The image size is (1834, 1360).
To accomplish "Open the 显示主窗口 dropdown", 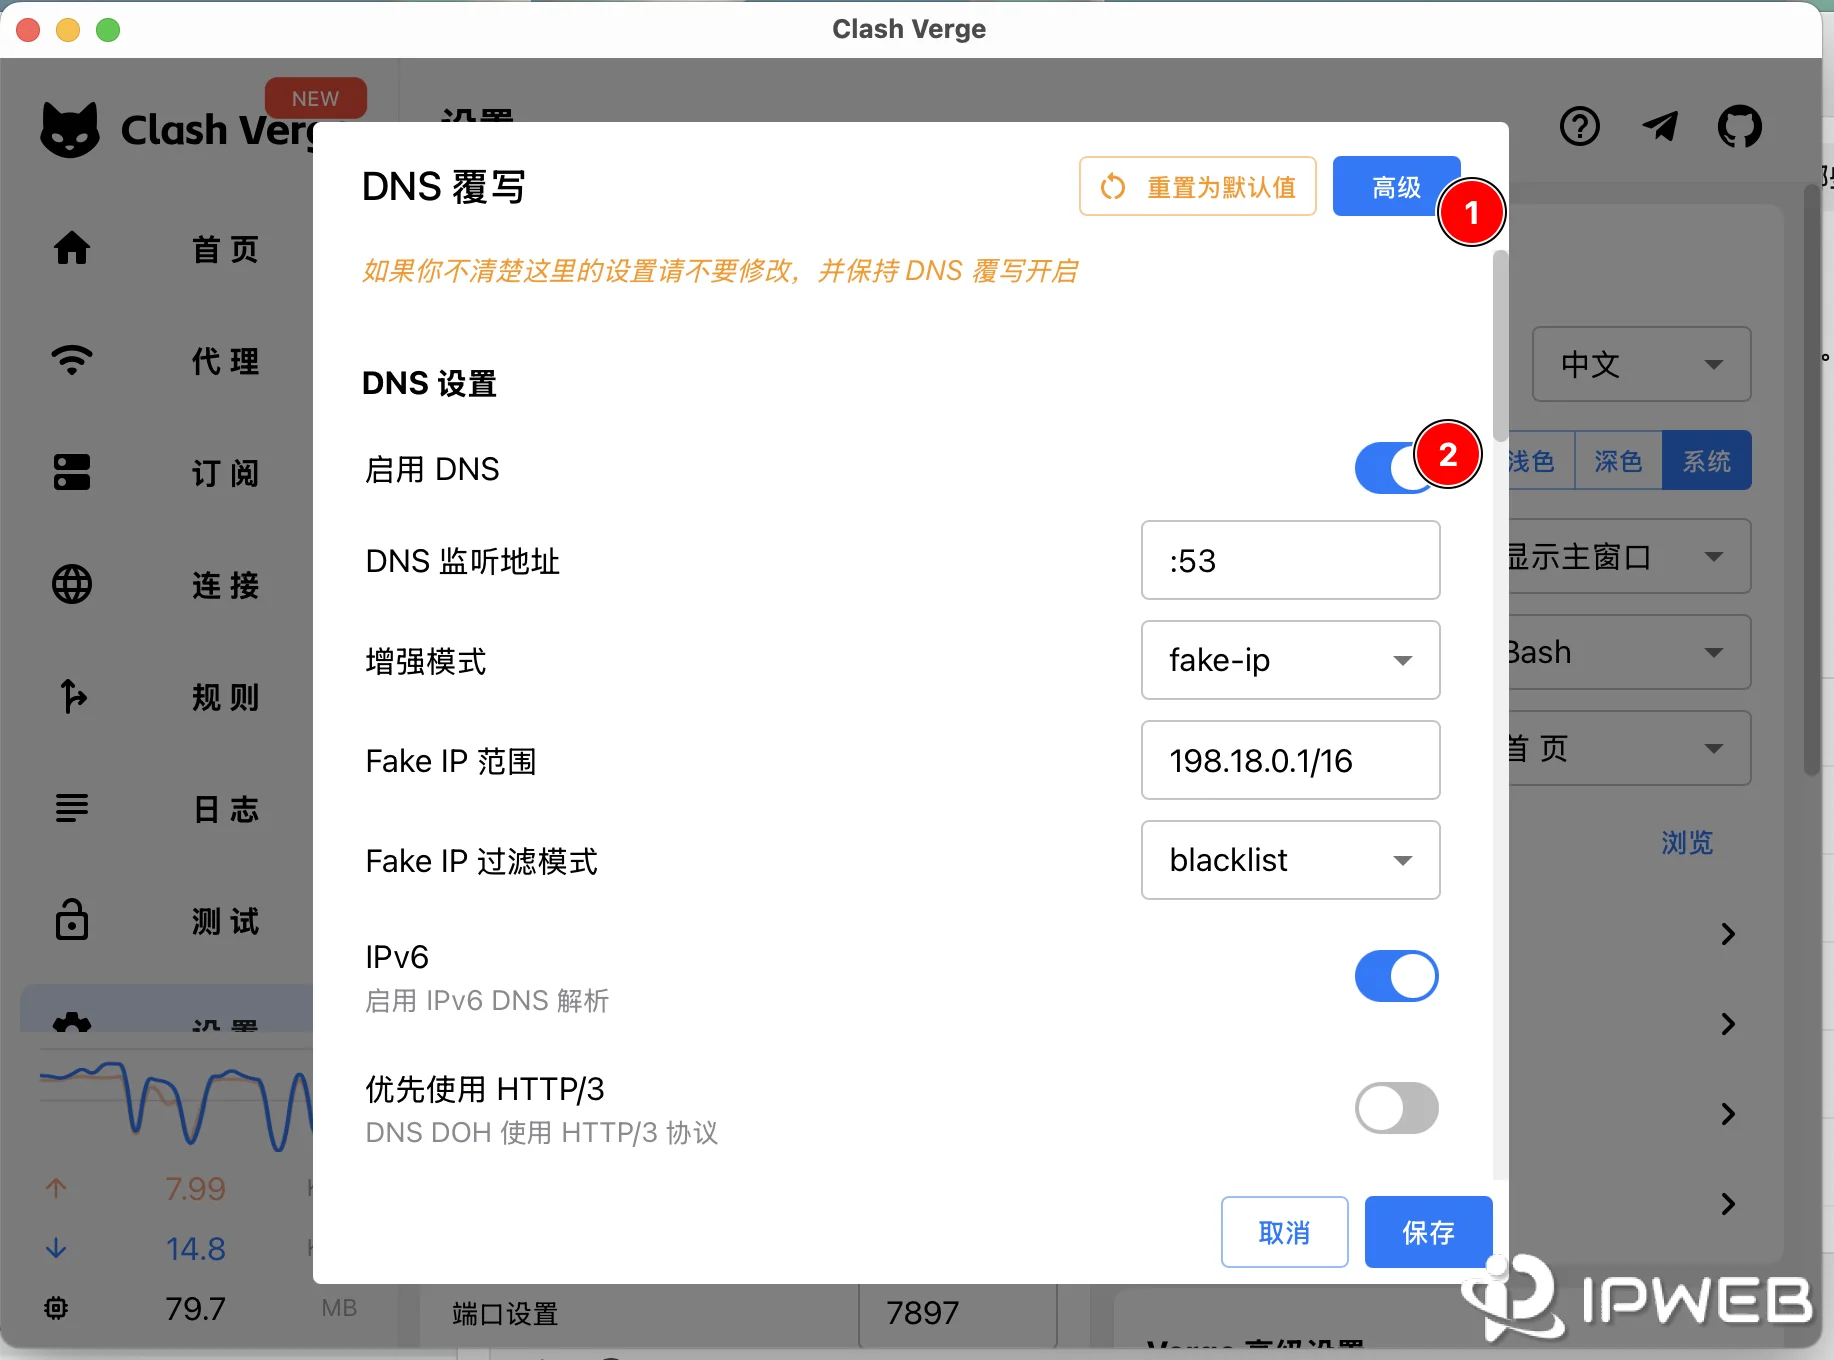I will coord(1630,556).
